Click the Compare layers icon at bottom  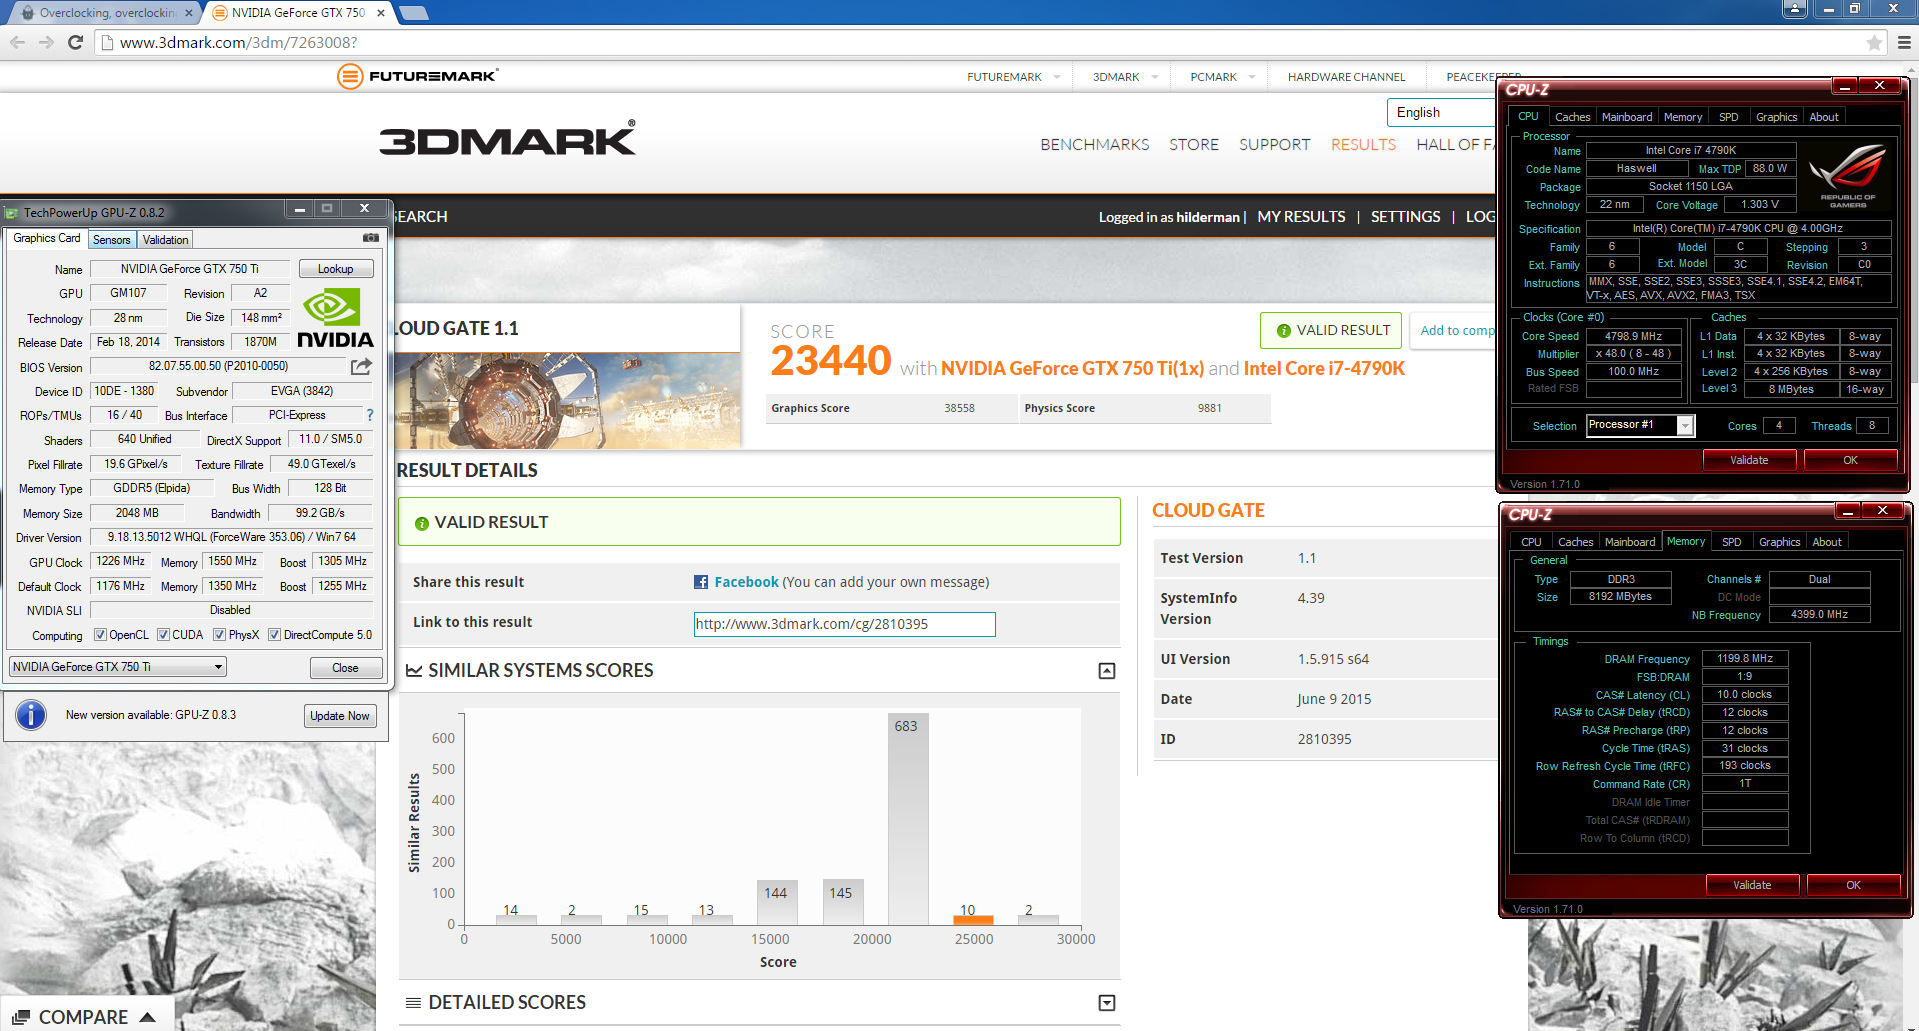point(21,1017)
